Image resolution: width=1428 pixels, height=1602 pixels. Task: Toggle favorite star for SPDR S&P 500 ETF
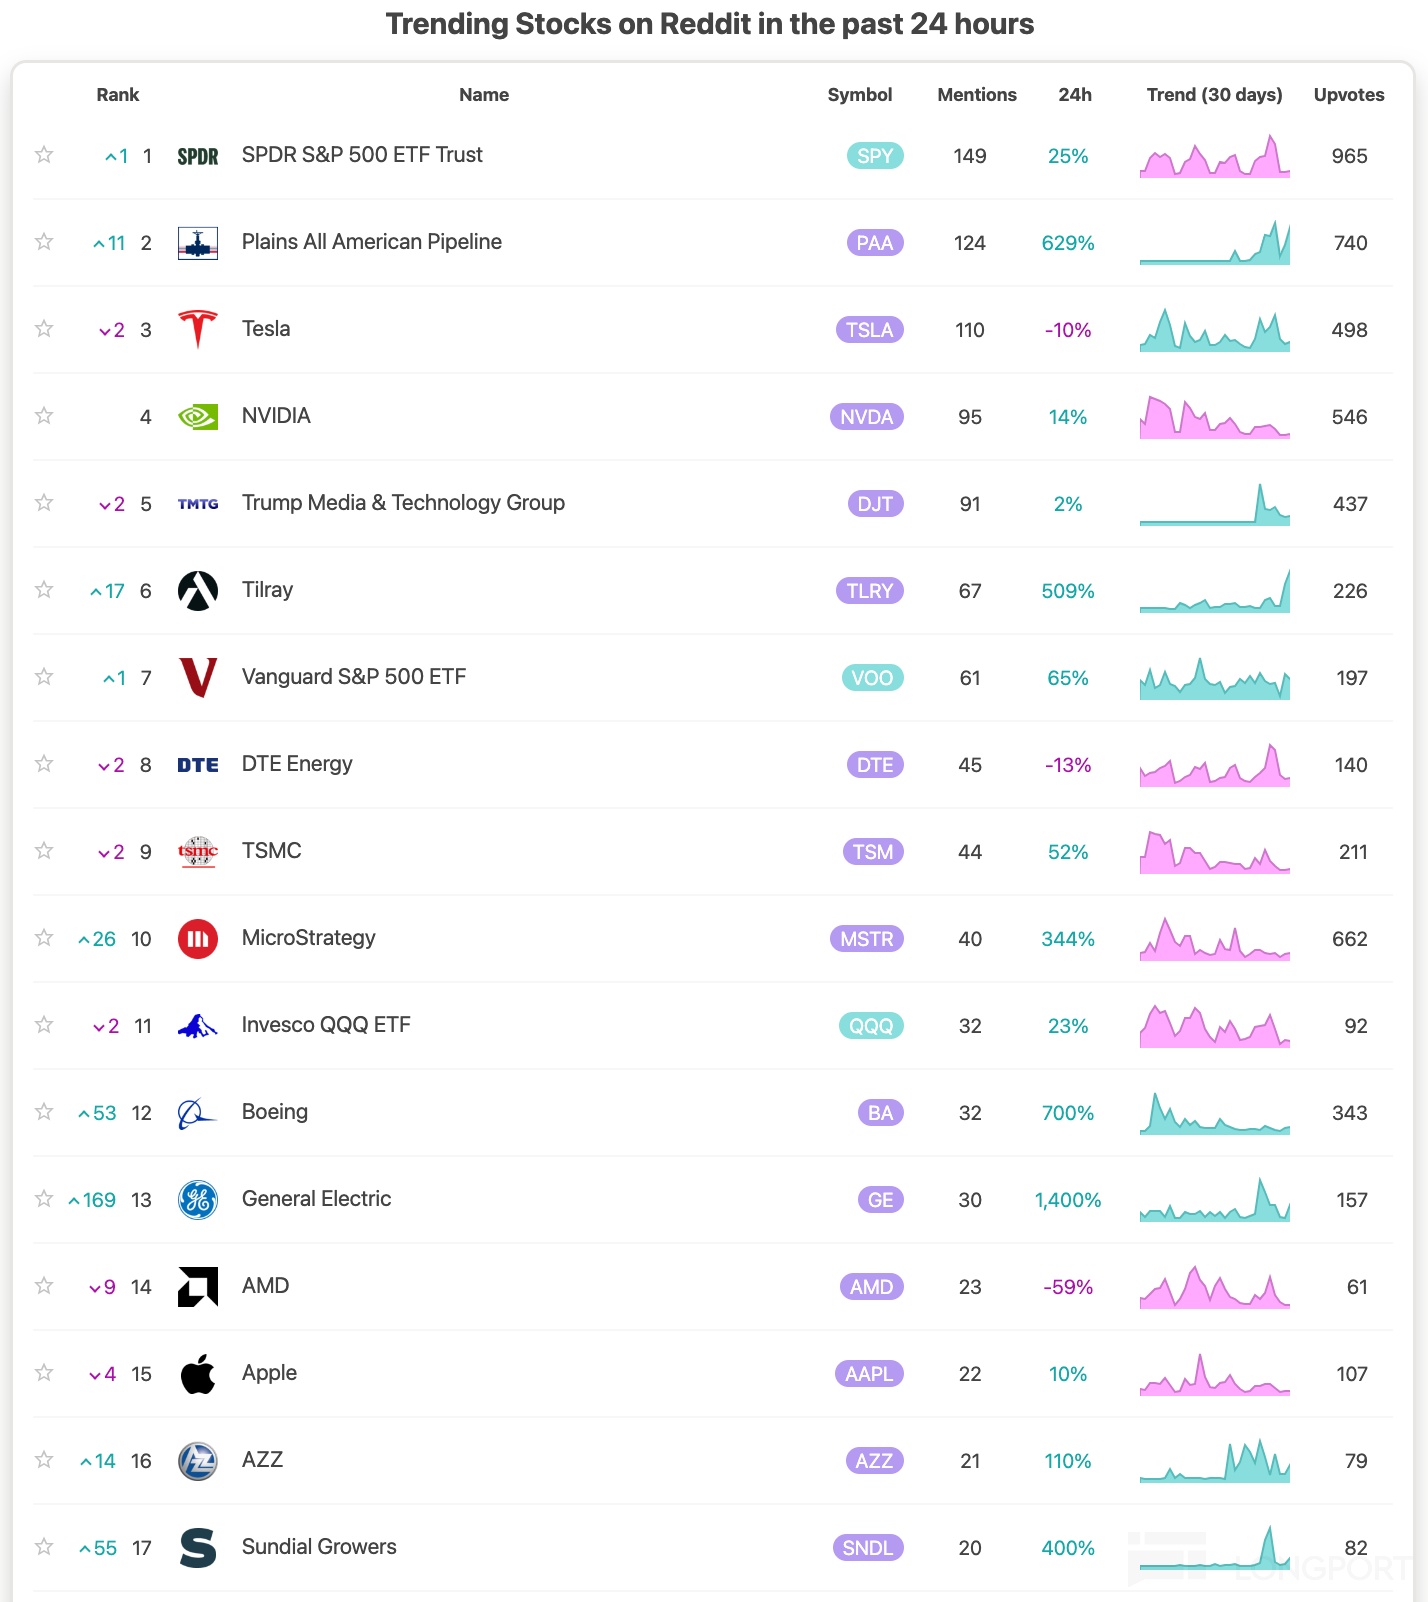pyautogui.click(x=44, y=154)
